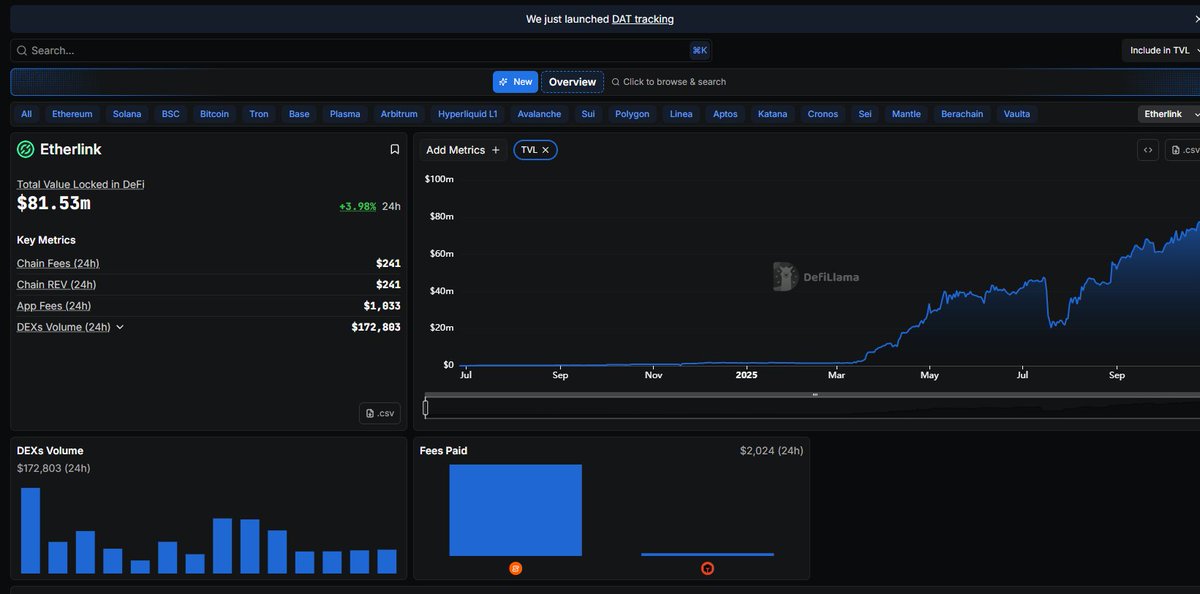Open the DAT tracking link
The width and height of the screenshot is (1200, 594).
coord(643,19)
